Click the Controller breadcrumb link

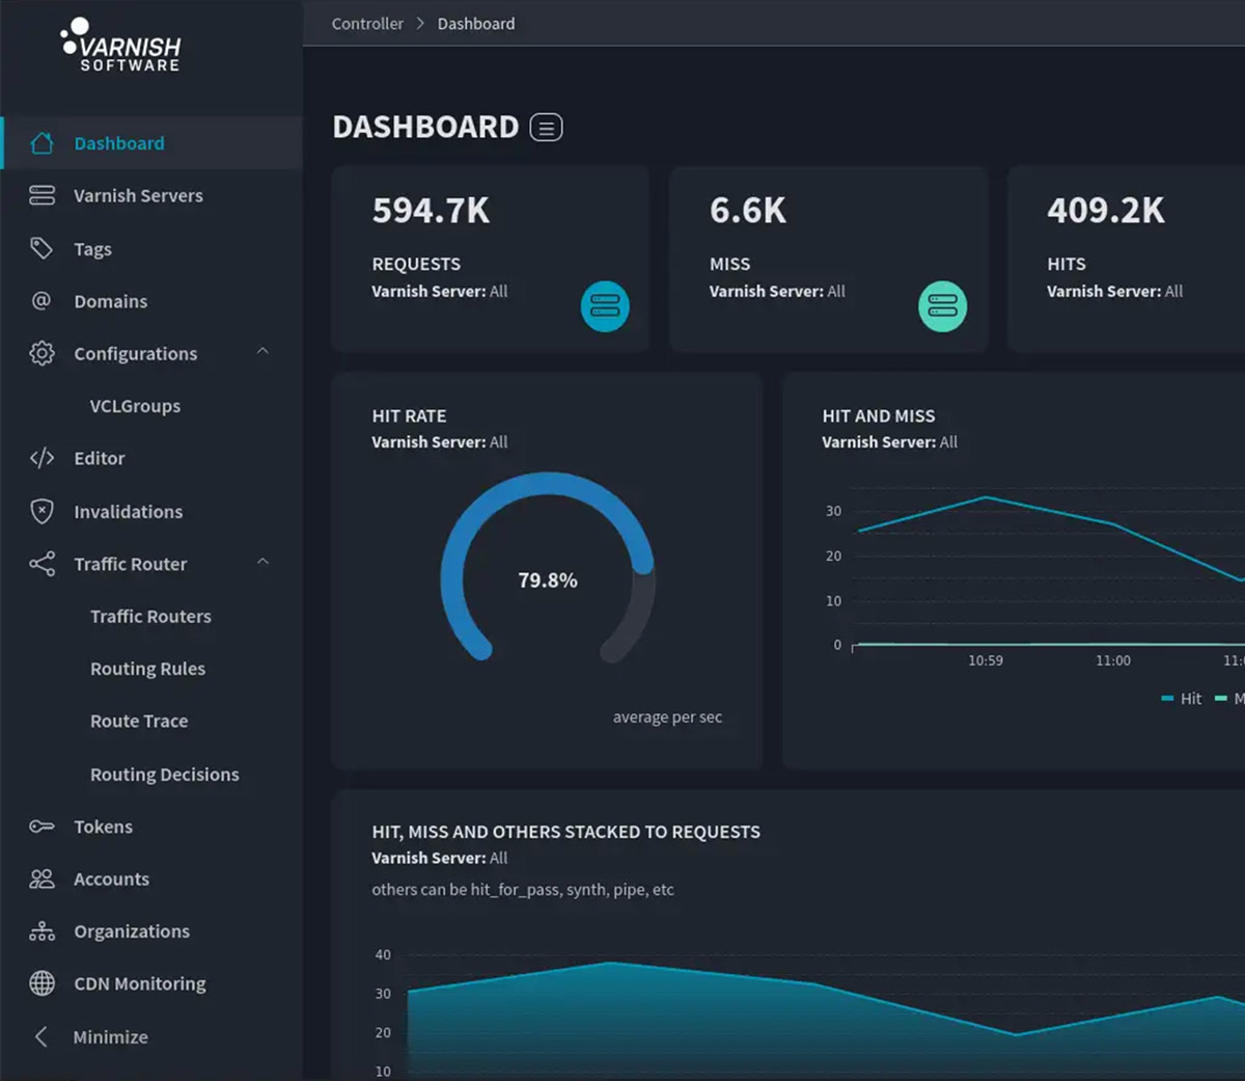[x=367, y=23]
